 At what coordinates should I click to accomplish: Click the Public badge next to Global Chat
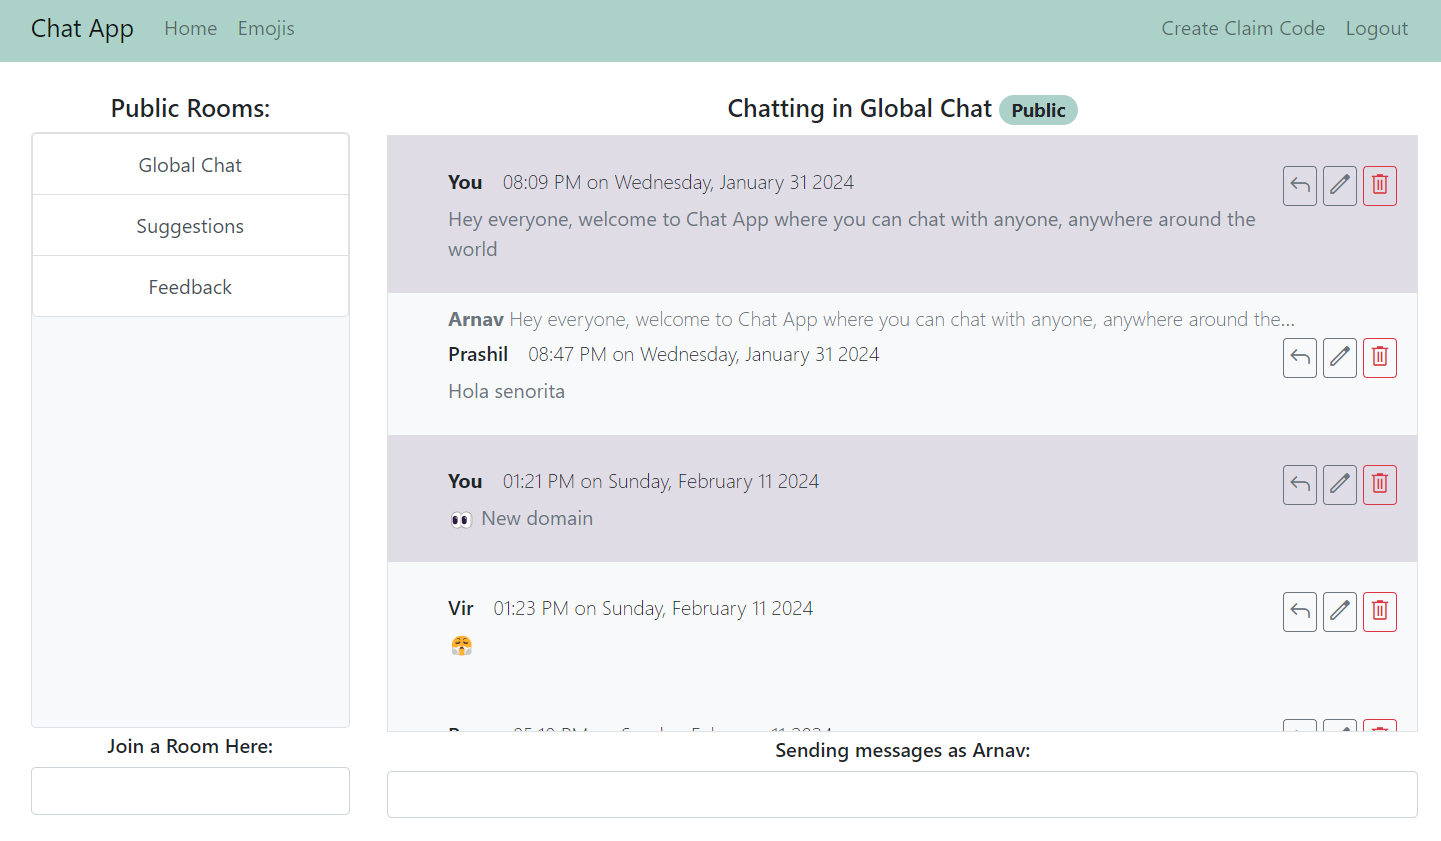tap(1038, 110)
